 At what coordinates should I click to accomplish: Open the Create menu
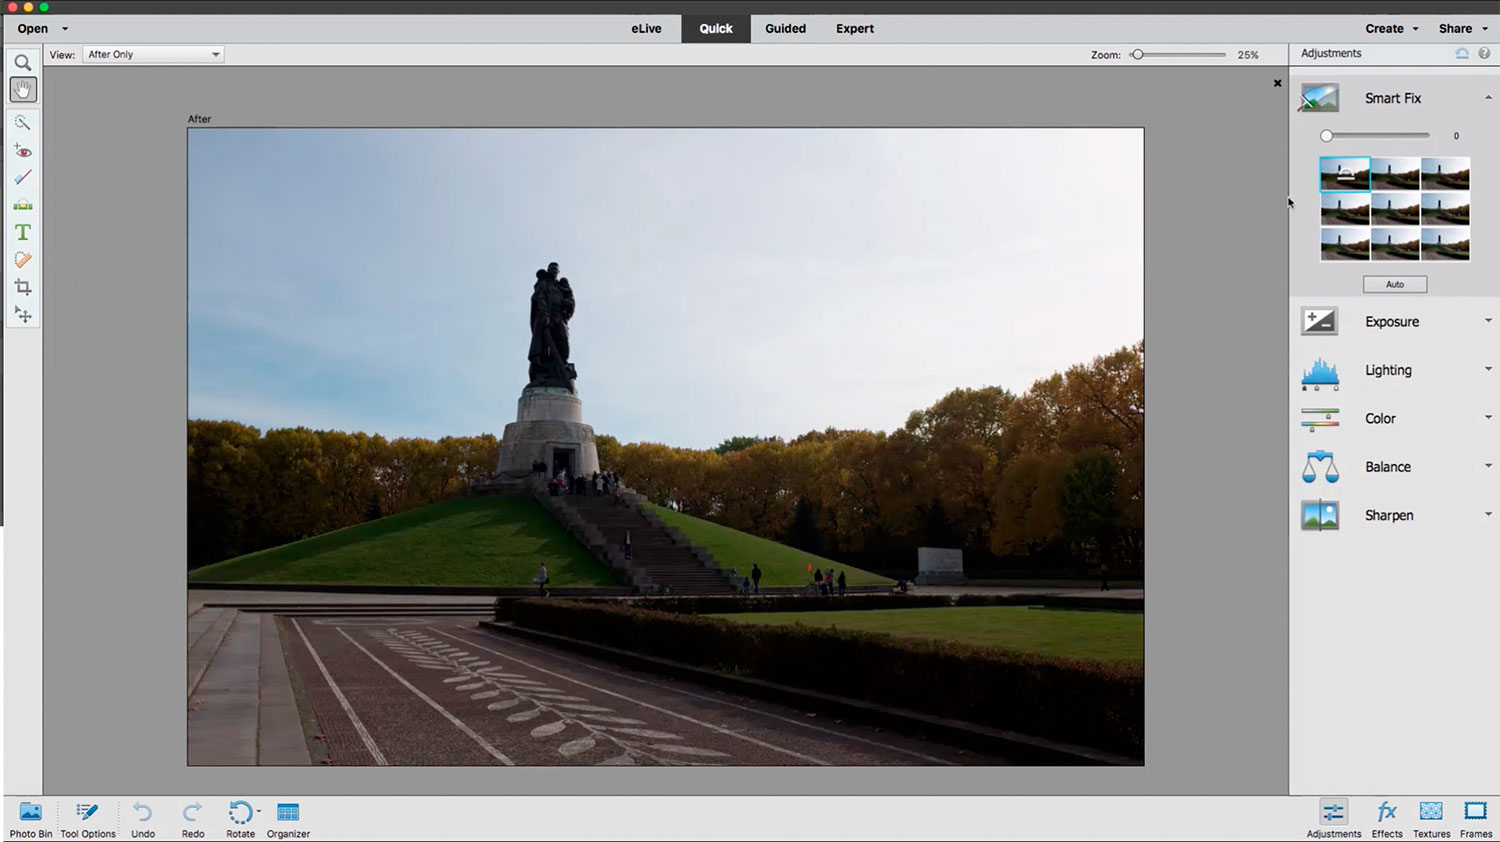coord(1391,29)
